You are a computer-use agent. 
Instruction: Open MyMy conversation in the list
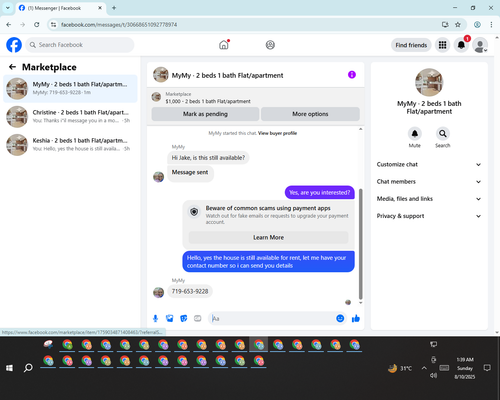[x=70, y=88]
